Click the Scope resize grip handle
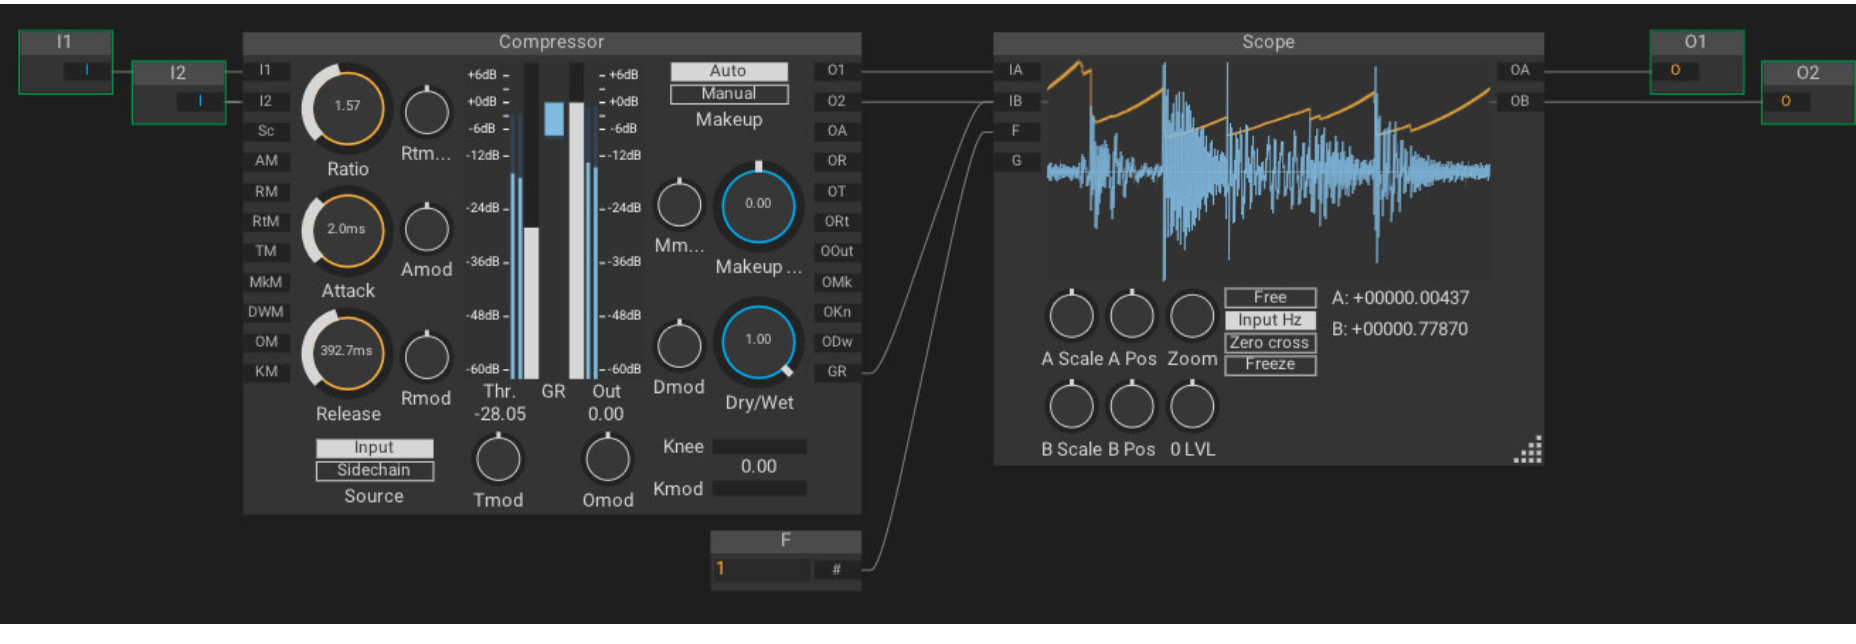This screenshot has width=1856, height=644. click(x=1528, y=450)
